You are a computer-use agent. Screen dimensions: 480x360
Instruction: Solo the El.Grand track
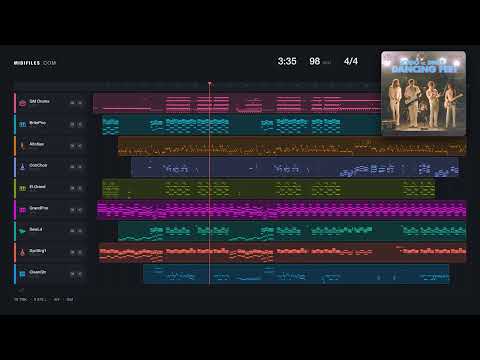click(x=80, y=188)
